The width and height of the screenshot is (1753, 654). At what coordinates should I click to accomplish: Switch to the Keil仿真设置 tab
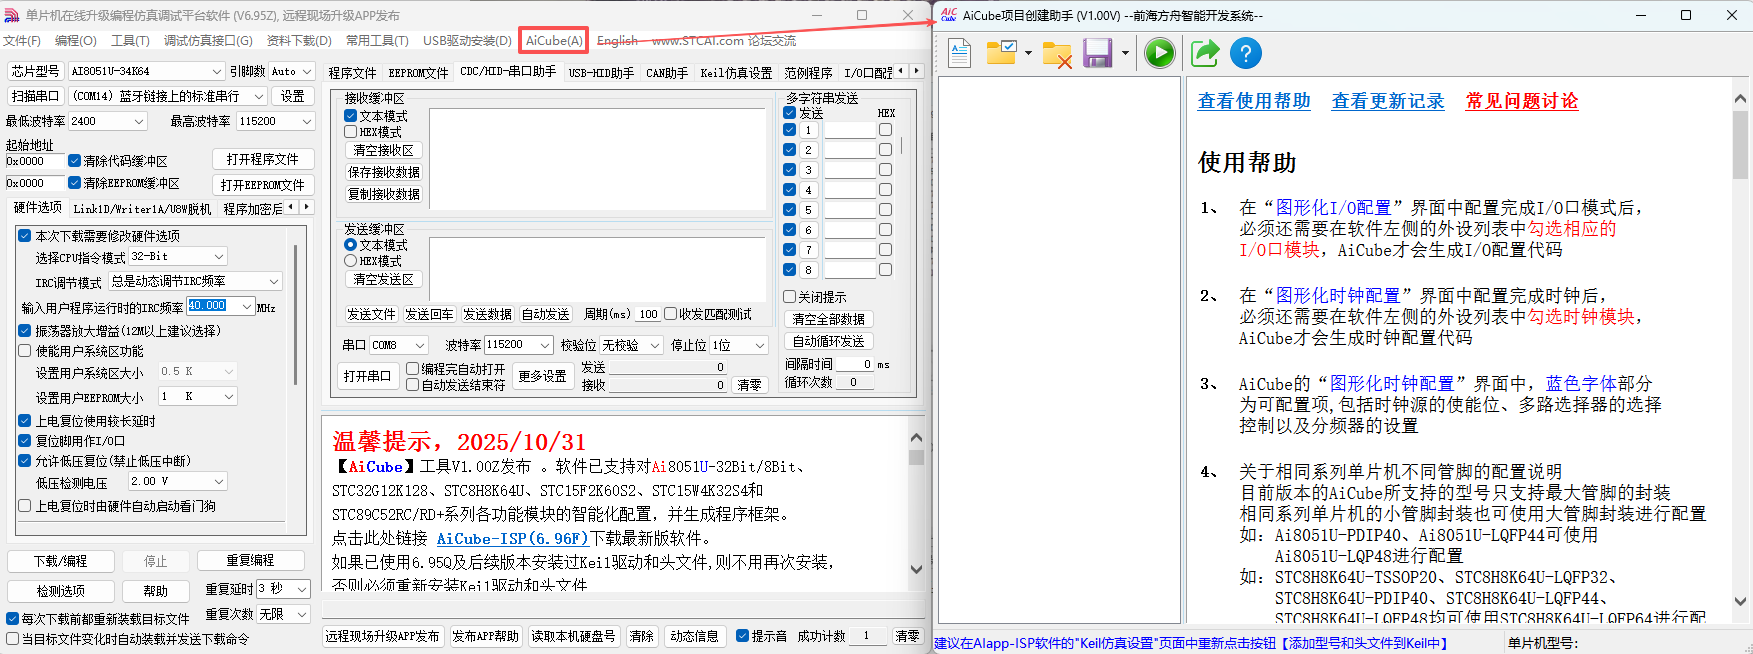[x=736, y=73]
